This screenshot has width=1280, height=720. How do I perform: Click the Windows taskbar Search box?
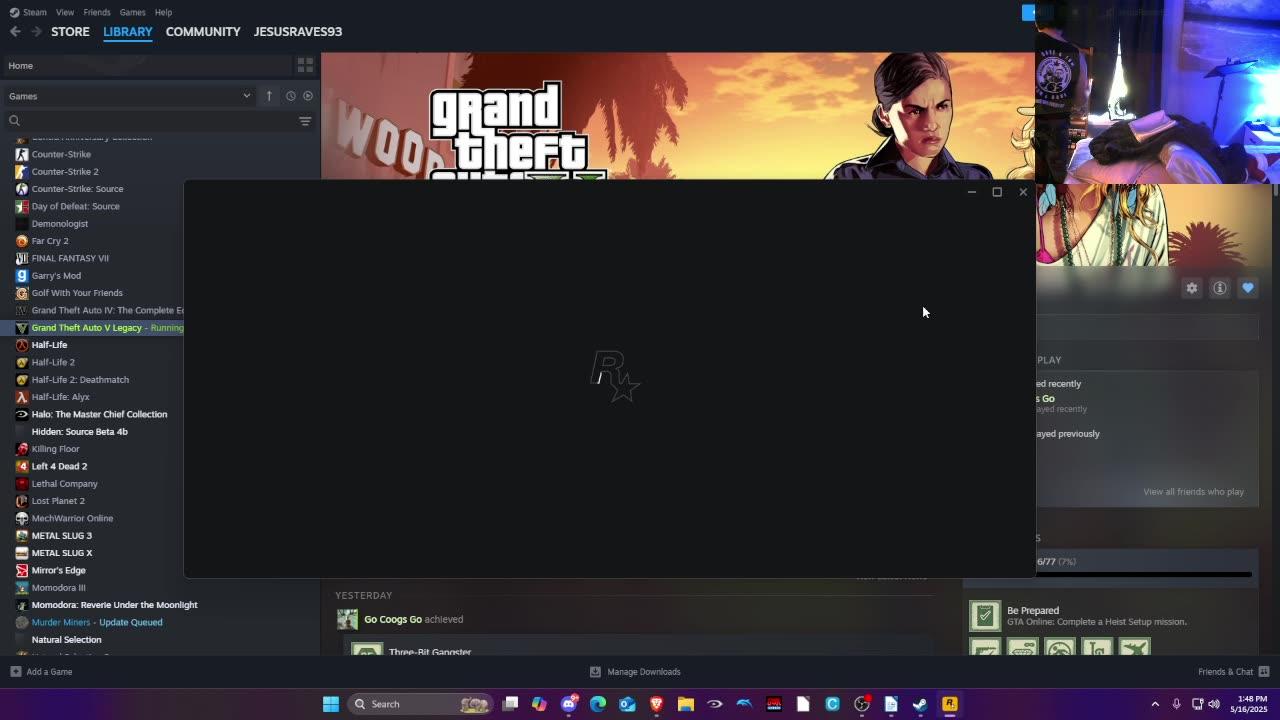point(420,704)
